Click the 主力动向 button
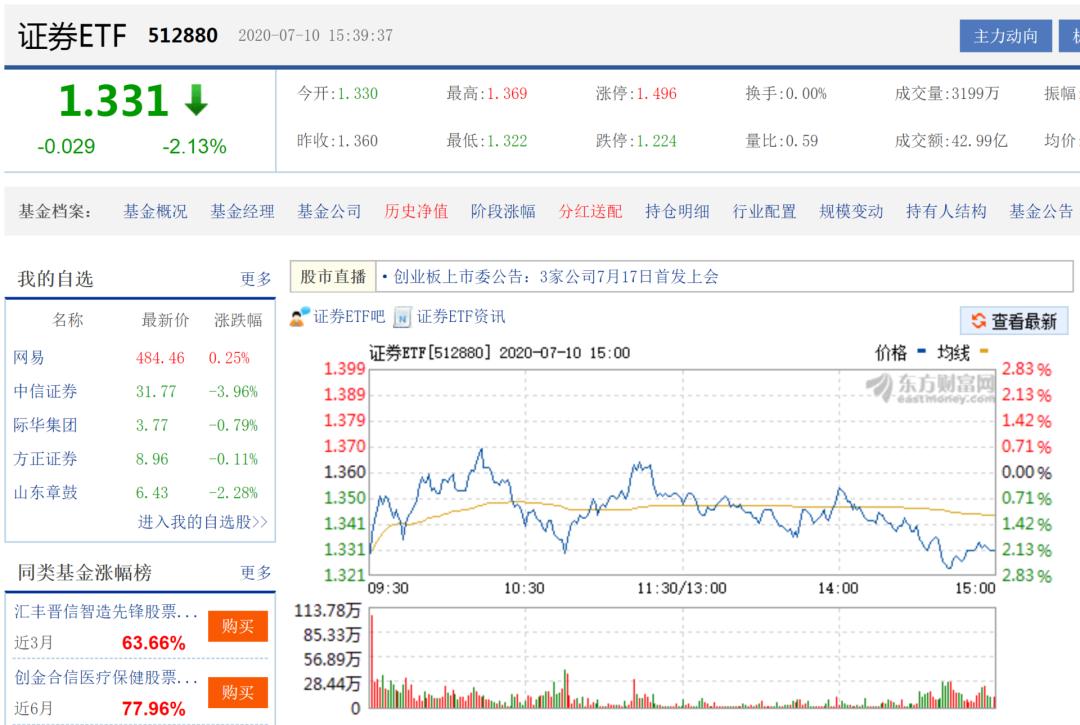 [1007, 35]
